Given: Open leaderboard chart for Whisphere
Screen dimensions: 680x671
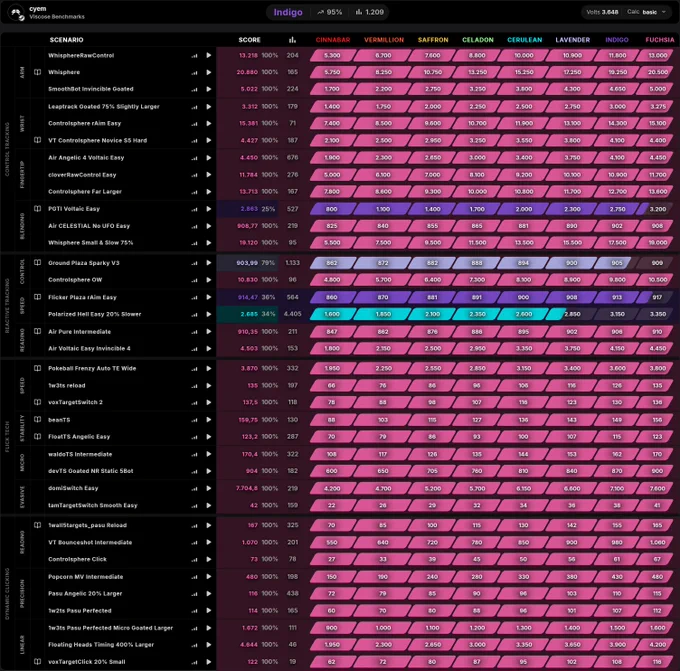Looking at the screenshot, I should (194, 73).
